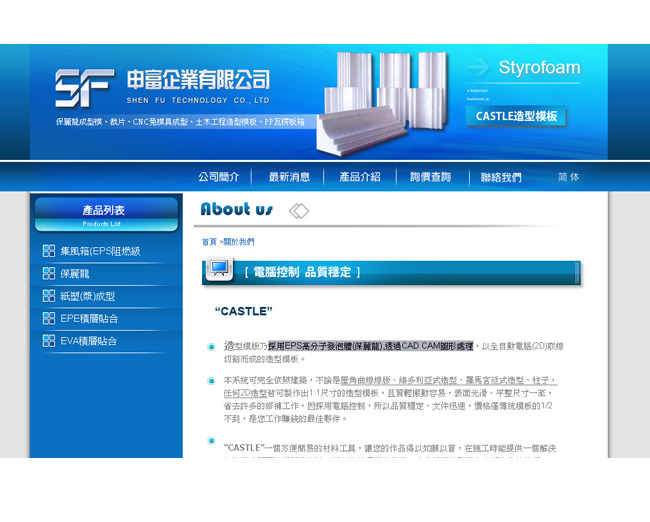Open EPE積層貼合 product category
This screenshot has height=522, width=650.
pyautogui.click(x=89, y=318)
